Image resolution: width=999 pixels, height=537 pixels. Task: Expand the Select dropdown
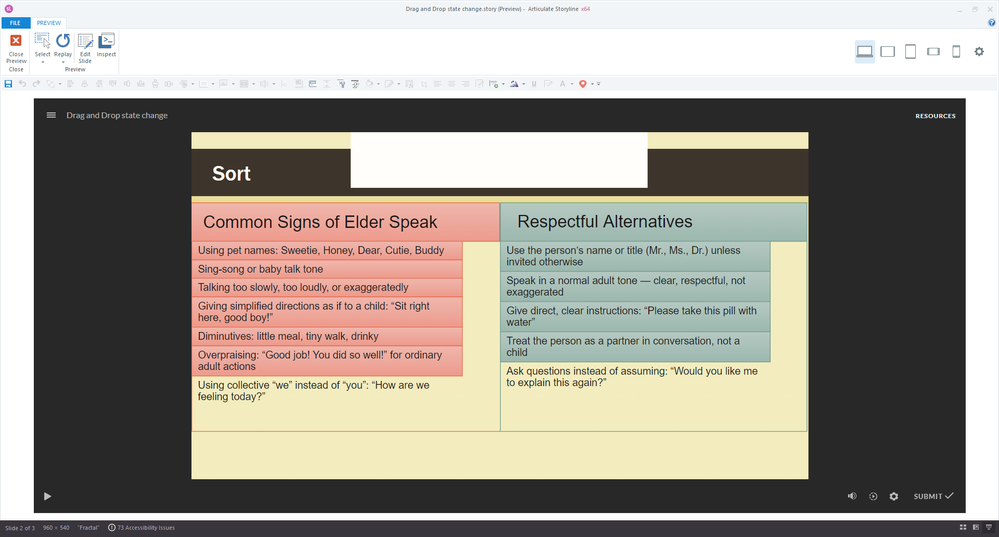point(43,62)
